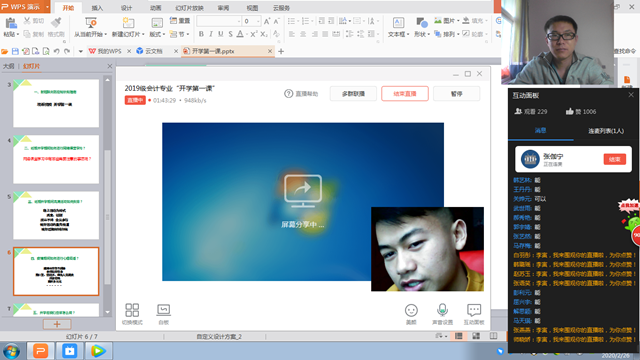Click the Save icon in quick toolbar
The width and height of the screenshot is (640, 360).
pos(15,51)
